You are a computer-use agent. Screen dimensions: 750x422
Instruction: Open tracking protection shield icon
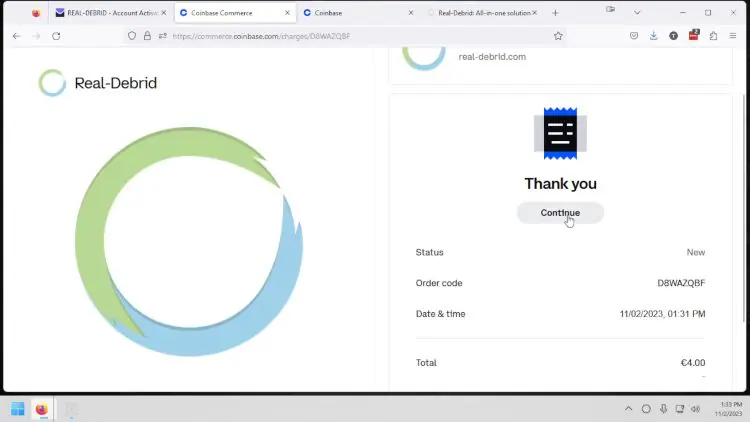(x=132, y=36)
